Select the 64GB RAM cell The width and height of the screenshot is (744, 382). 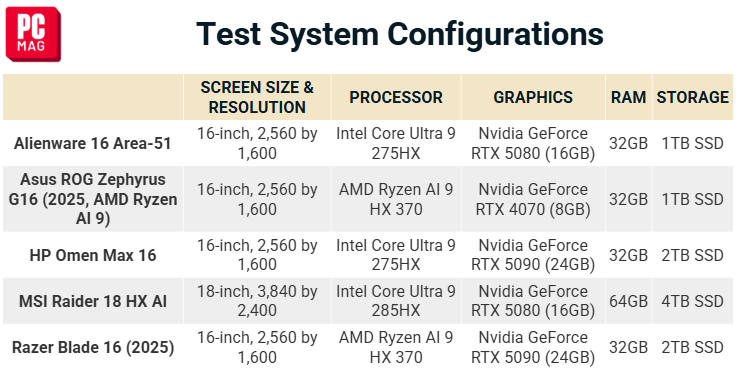pyautogui.click(x=629, y=301)
